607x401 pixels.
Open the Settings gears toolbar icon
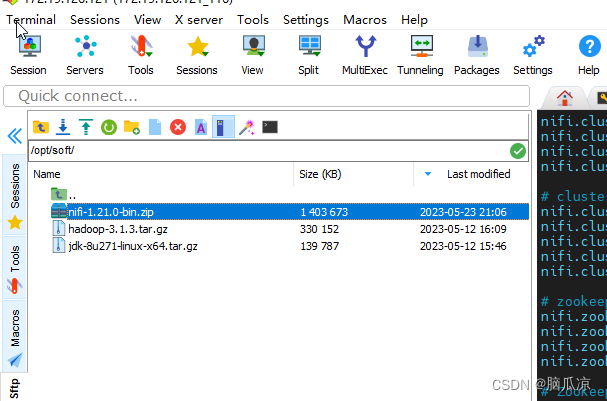point(533,55)
